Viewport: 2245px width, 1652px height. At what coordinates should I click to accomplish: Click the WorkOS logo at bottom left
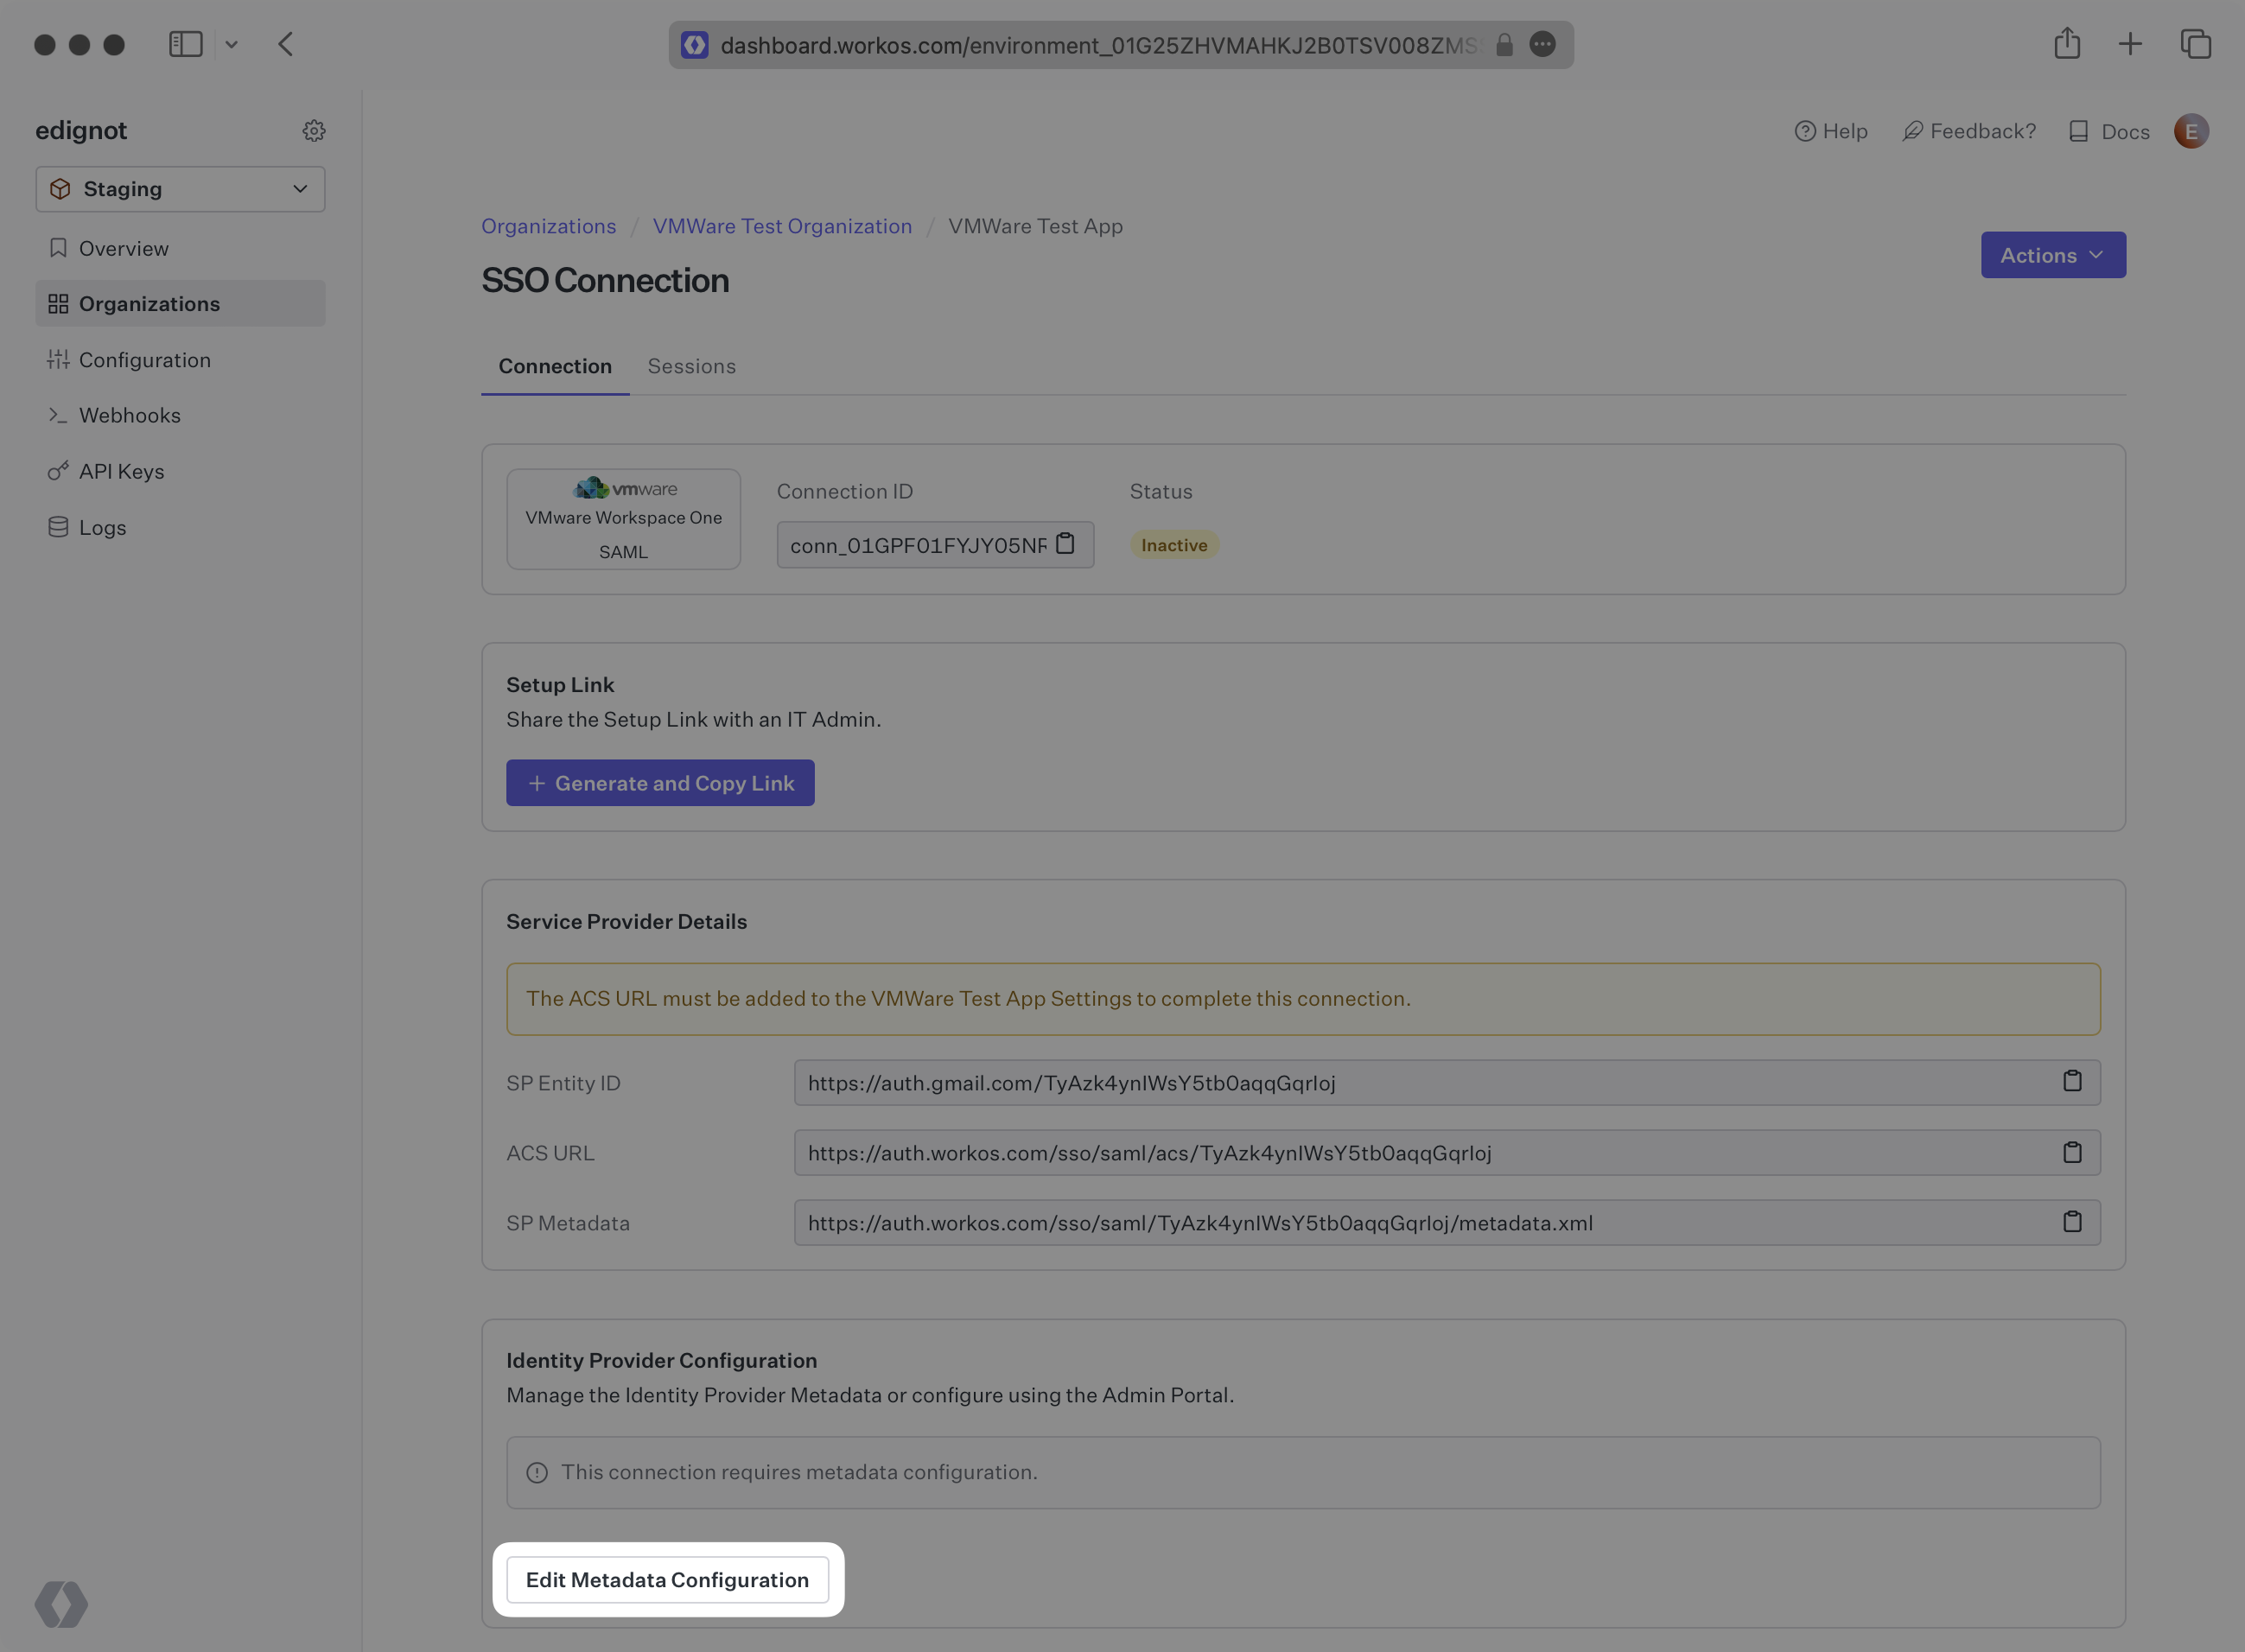[61, 1604]
